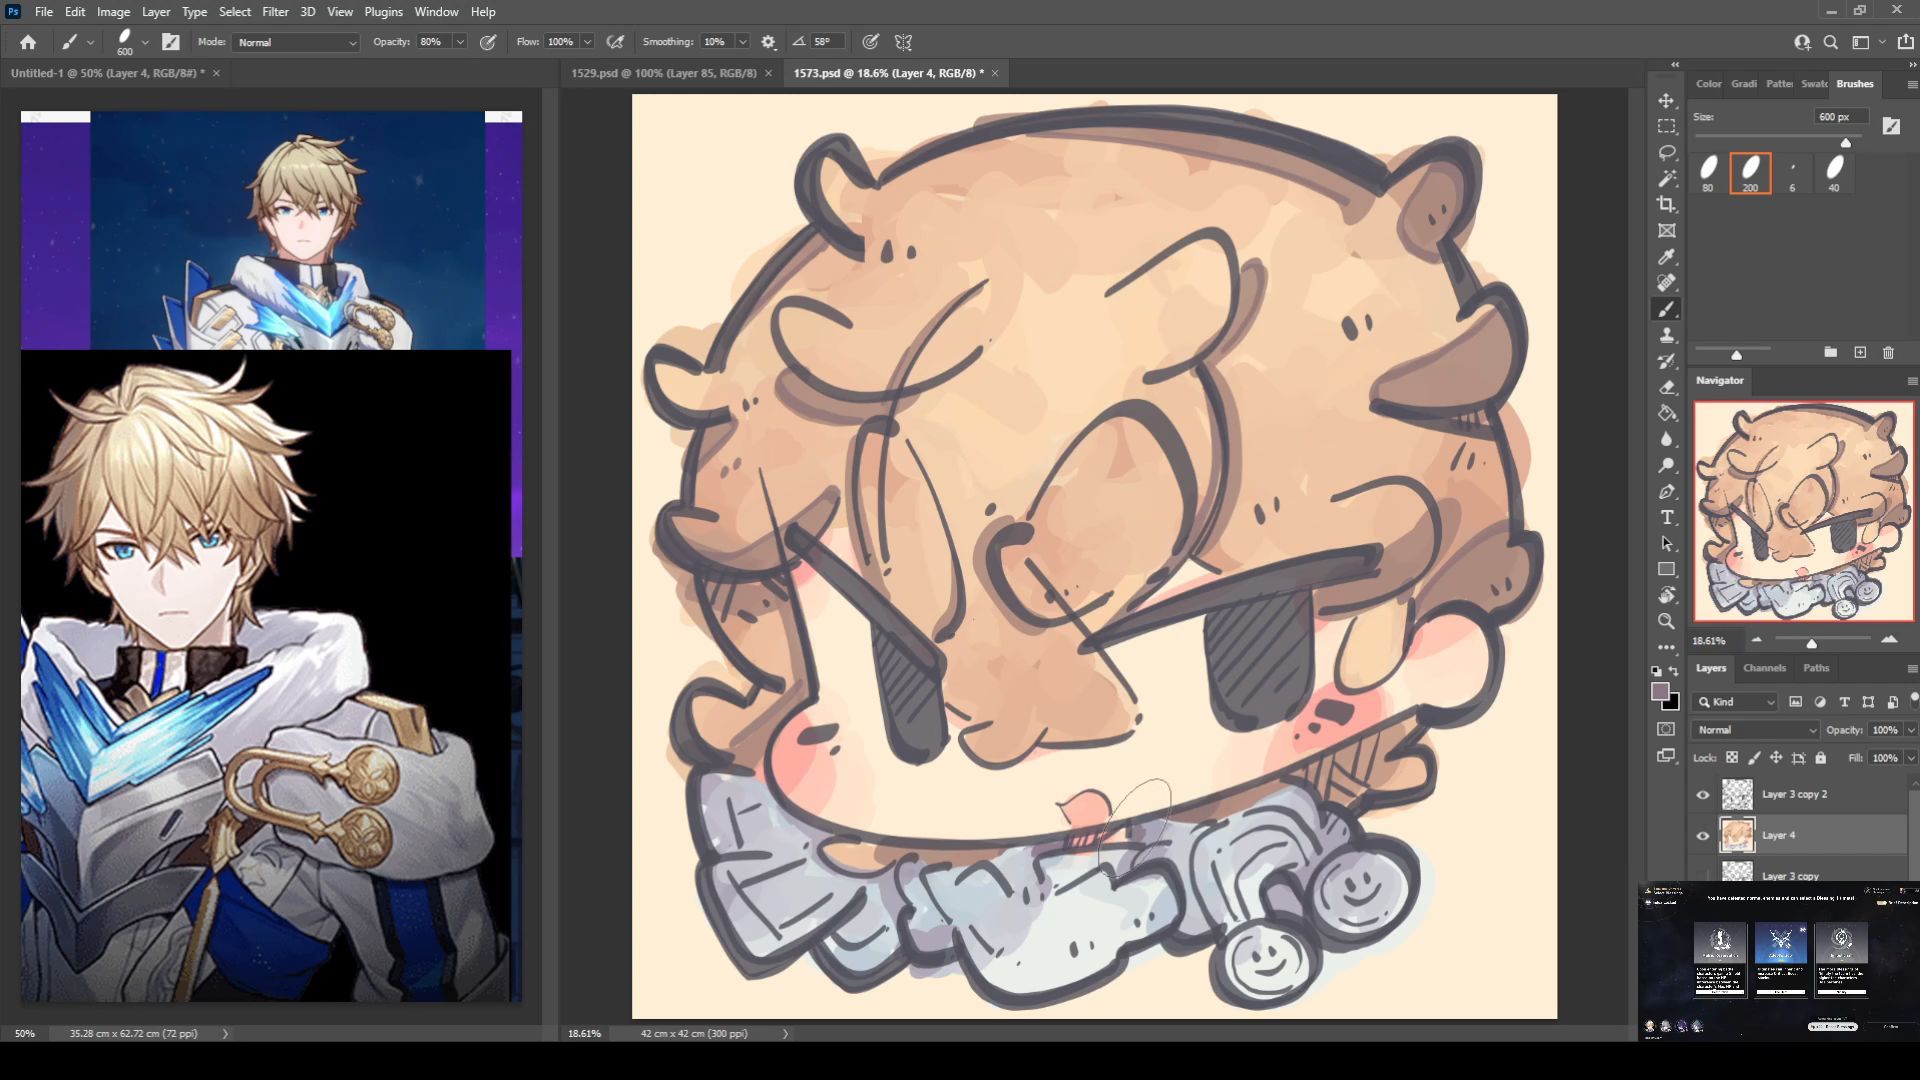This screenshot has width=1920, height=1080.
Task: Change screen mode button
Action: click(1666, 756)
